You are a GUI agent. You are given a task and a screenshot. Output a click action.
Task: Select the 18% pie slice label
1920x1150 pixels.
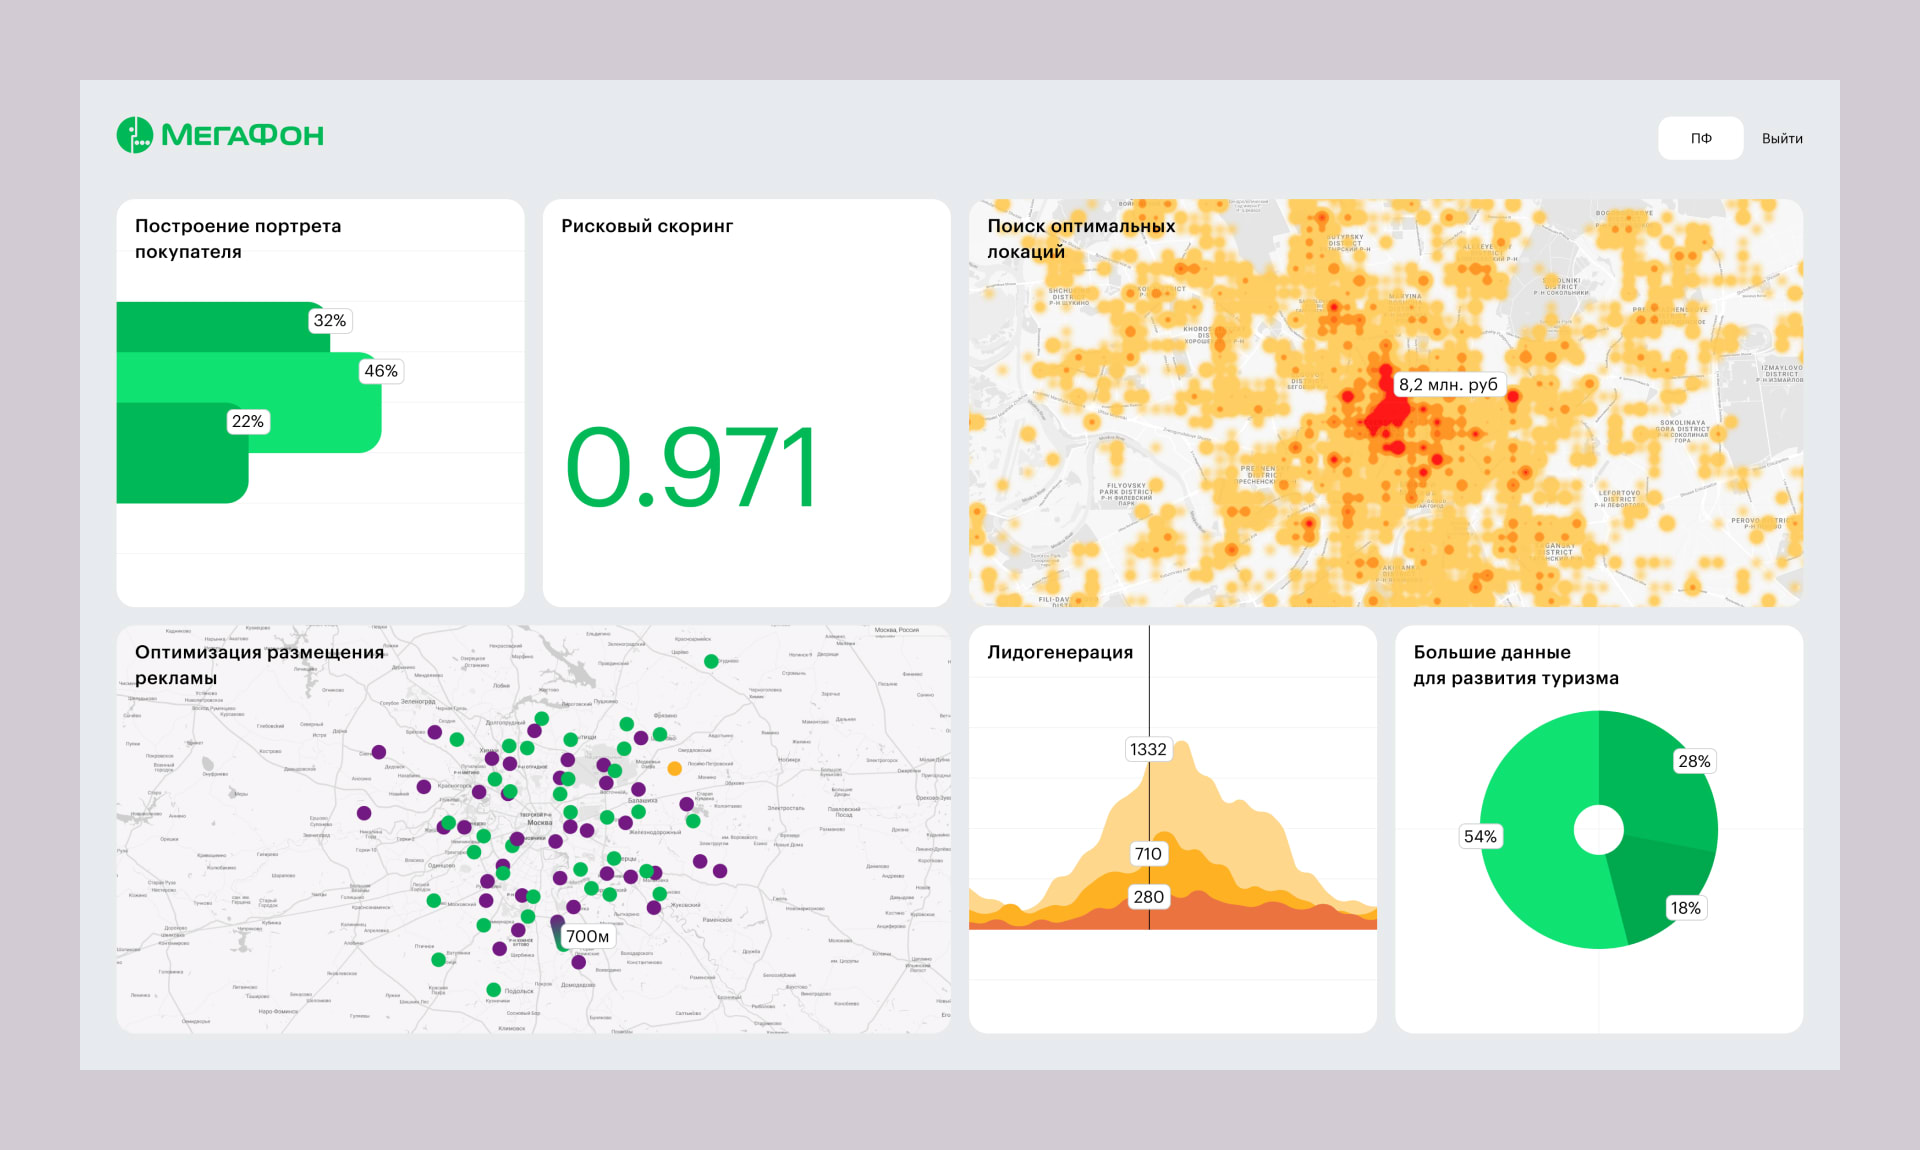click(x=1685, y=908)
